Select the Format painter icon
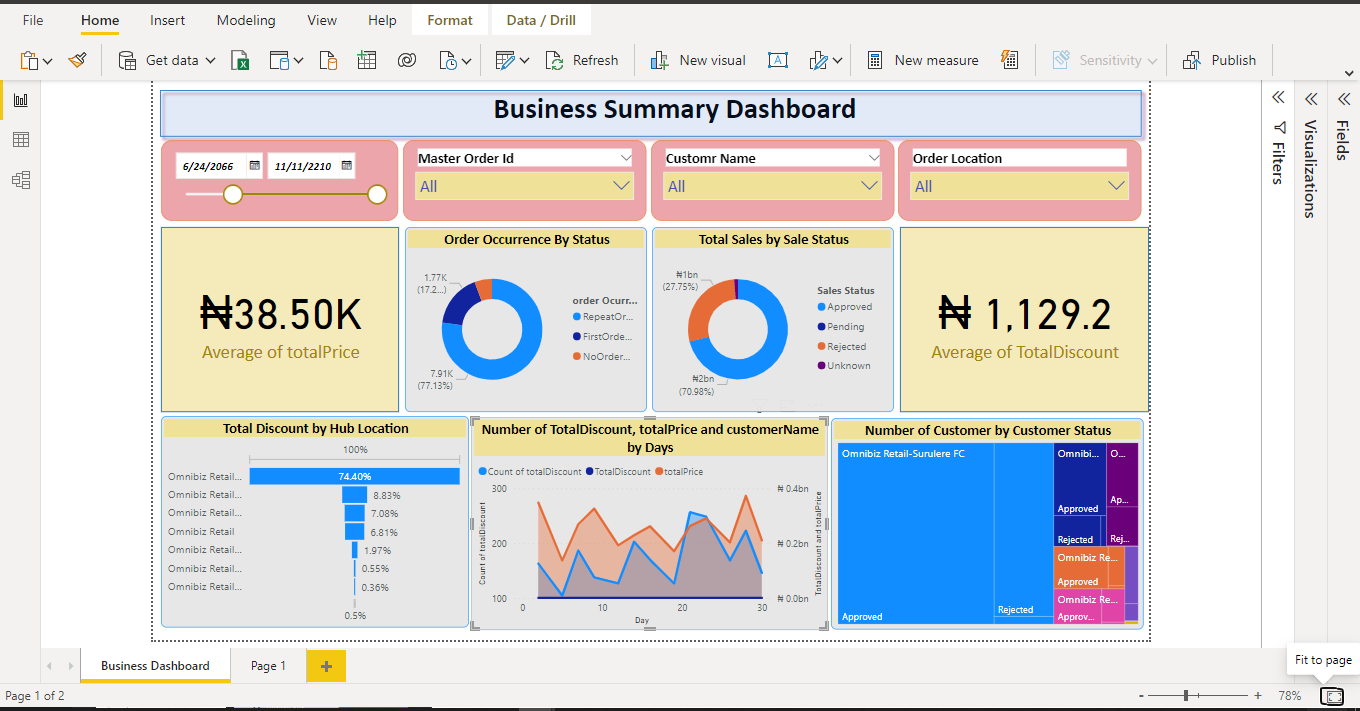This screenshot has height=711, width=1360. pyautogui.click(x=78, y=60)
